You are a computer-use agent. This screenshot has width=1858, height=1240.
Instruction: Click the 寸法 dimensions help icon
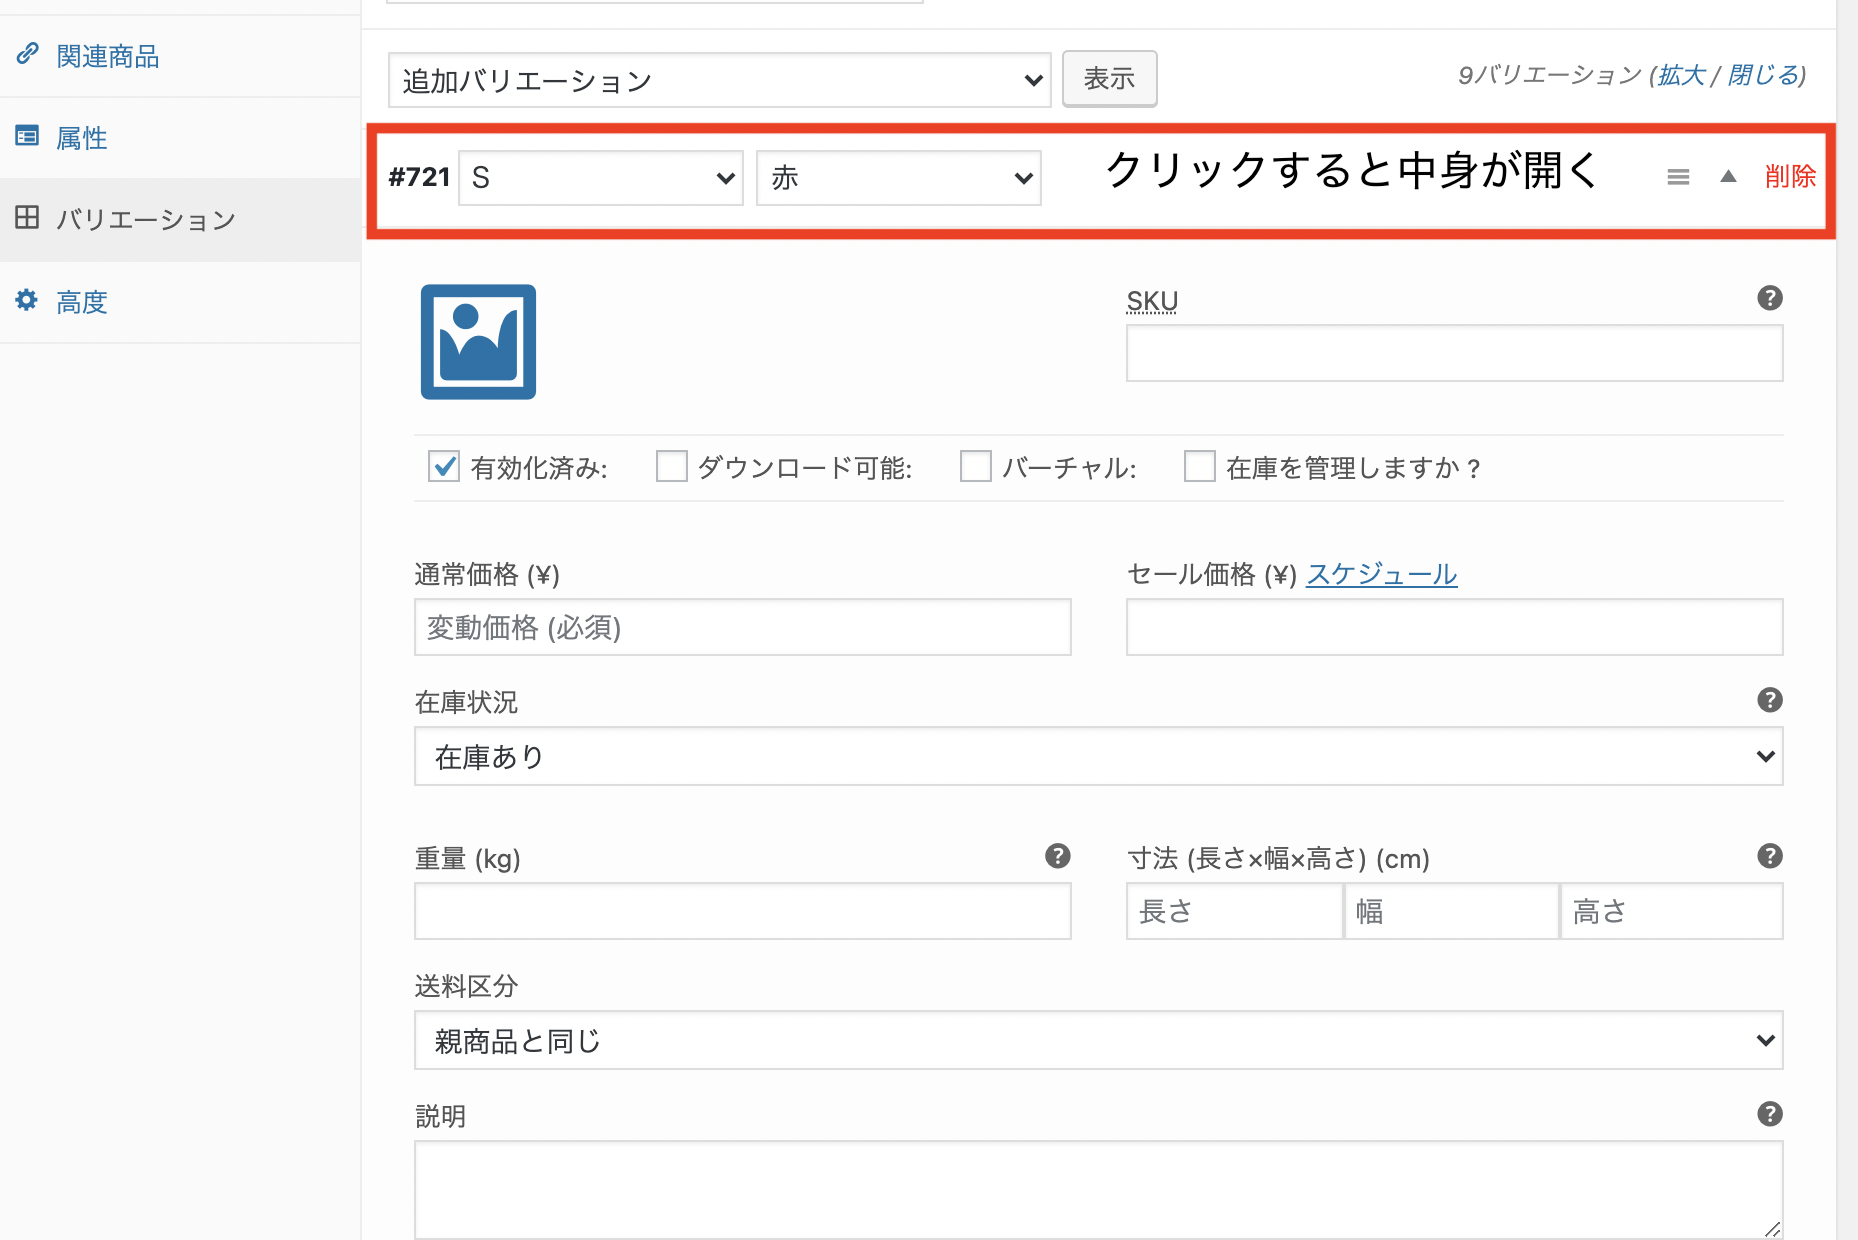pos(1769,856)
